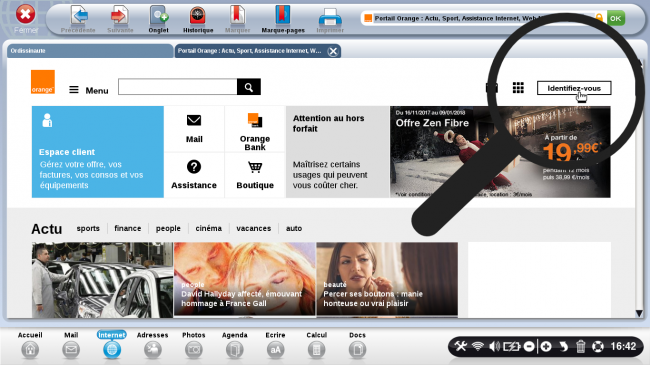This screenshot has width=650, height=365.
Task: Click the Identifiez-vous button
Action: tap(574, 88)
